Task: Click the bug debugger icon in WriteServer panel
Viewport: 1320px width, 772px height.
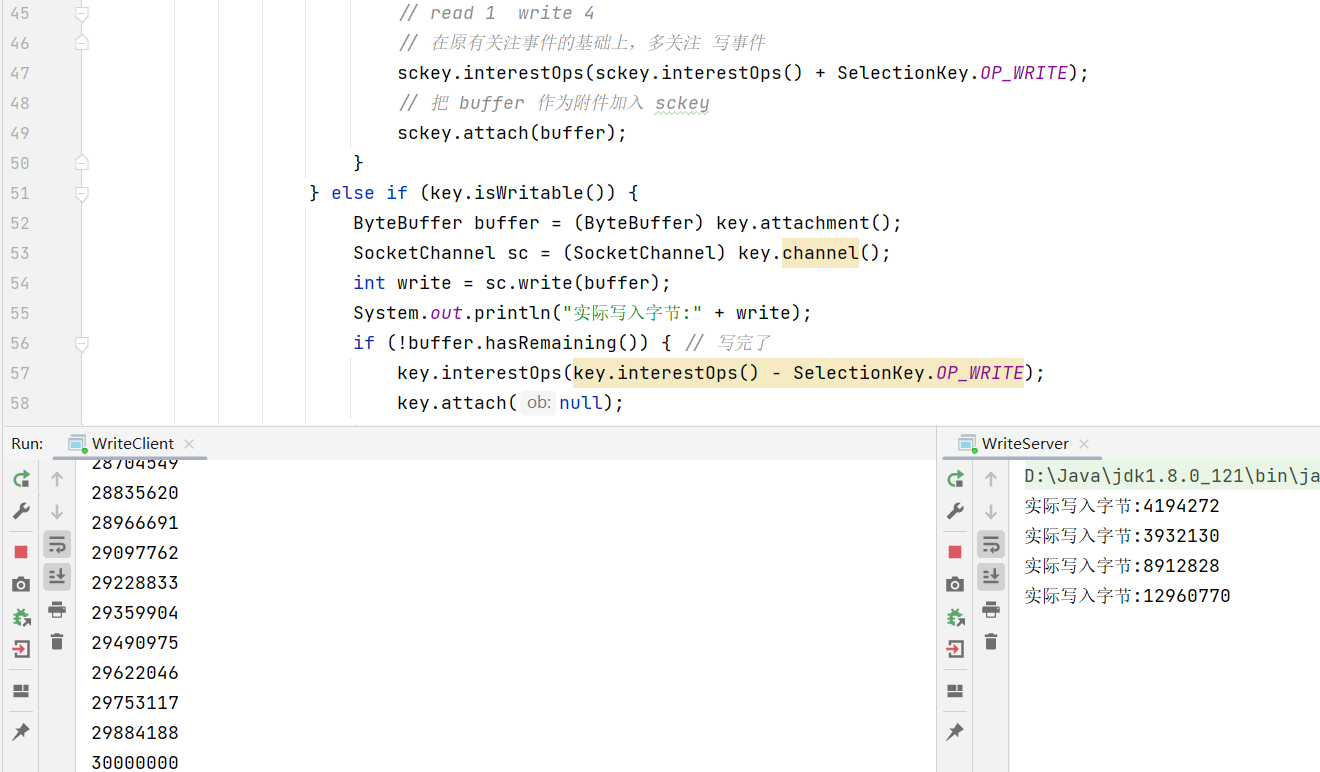Action: (955, 617)
